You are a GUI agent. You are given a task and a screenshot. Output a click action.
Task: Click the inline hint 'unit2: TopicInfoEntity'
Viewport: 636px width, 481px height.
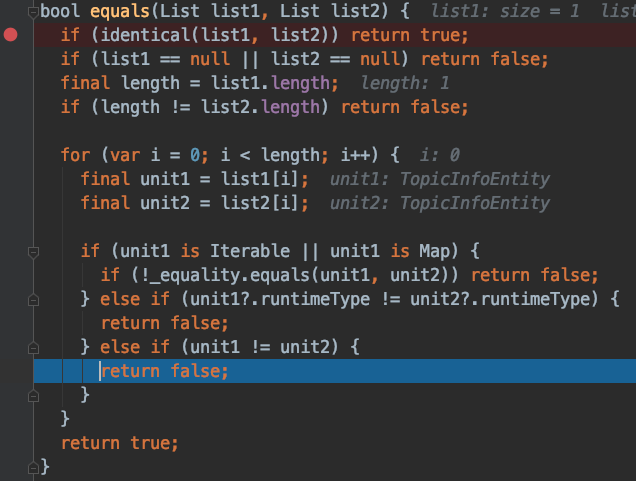(440, 203)
